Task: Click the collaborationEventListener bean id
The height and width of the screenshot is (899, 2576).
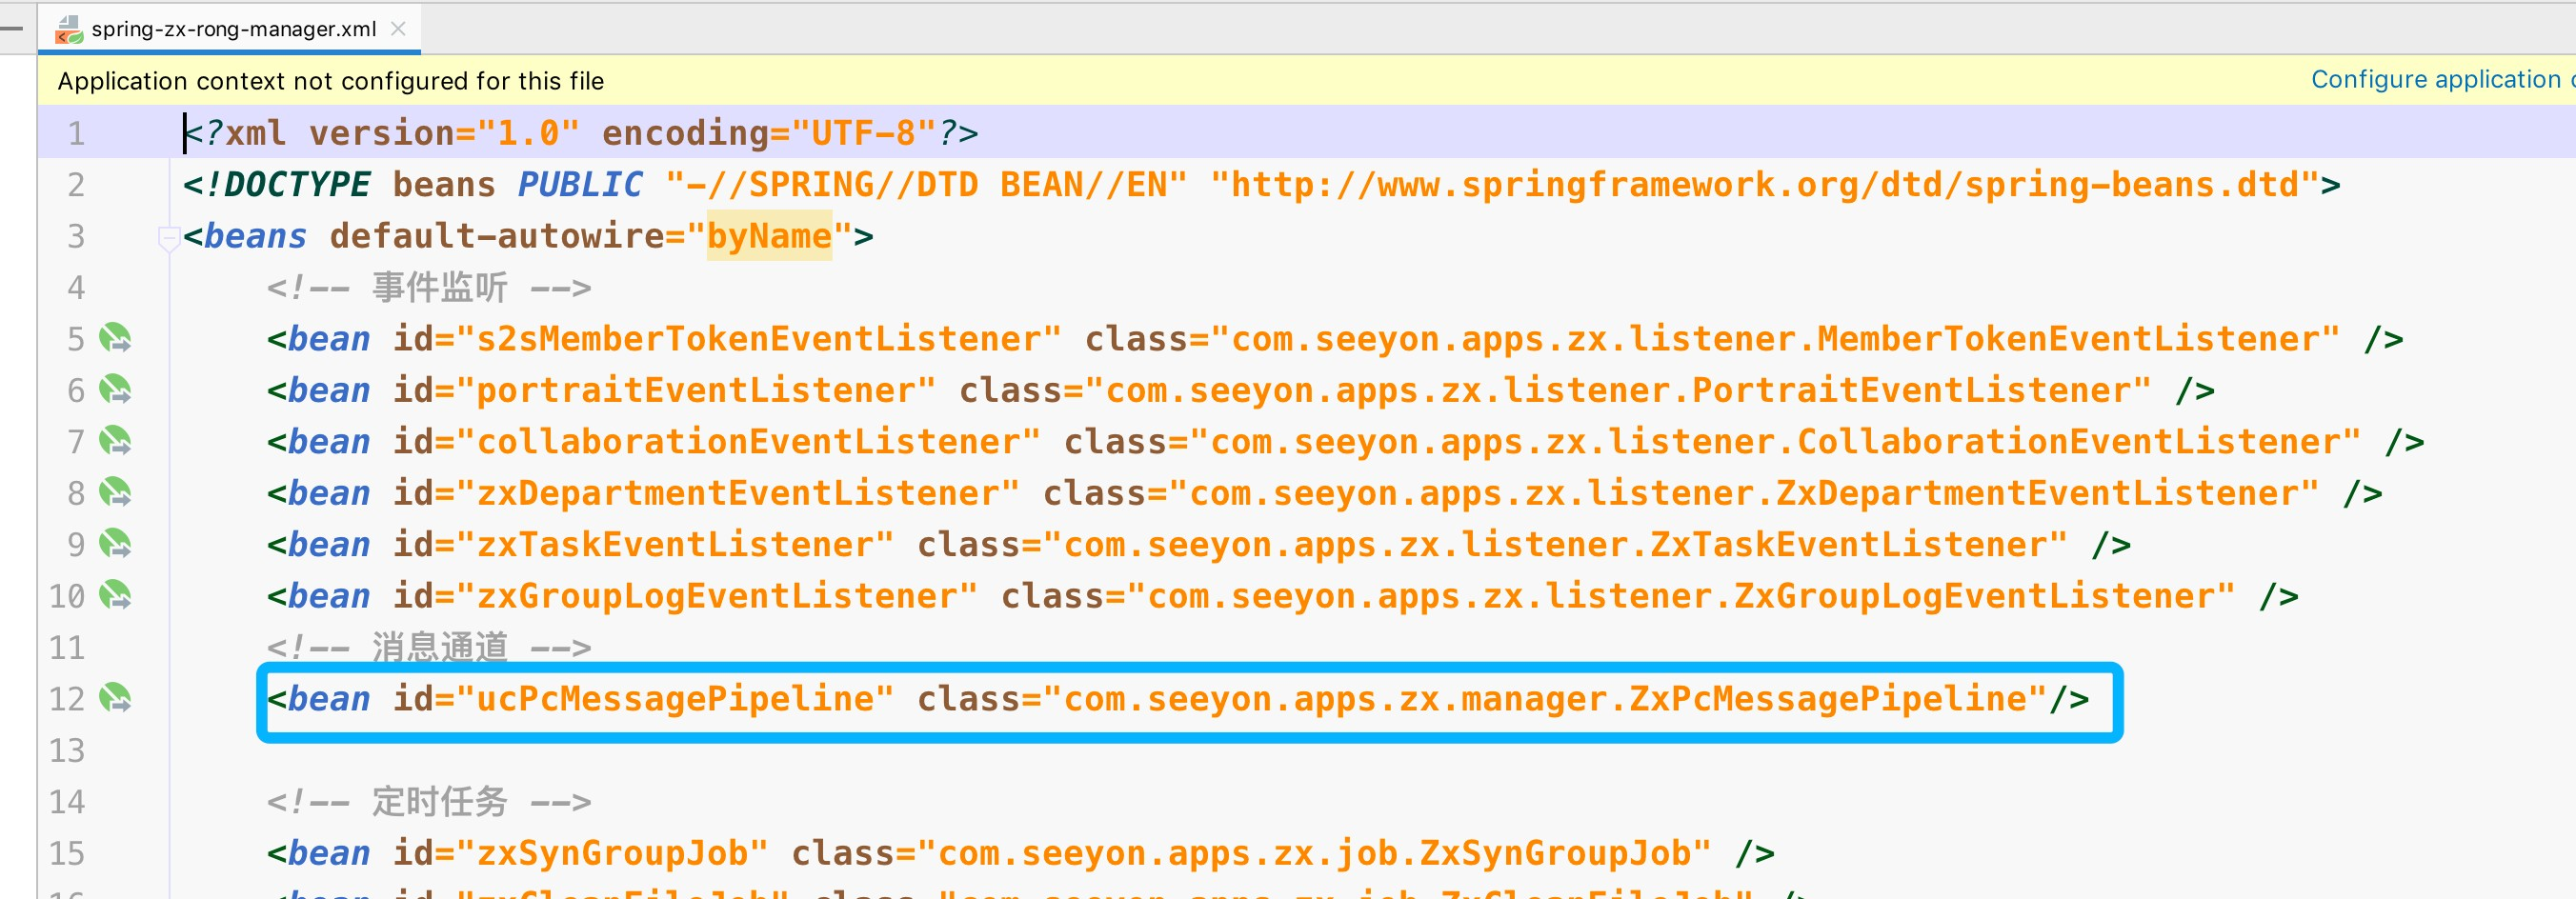Action: tap(748, 442)
